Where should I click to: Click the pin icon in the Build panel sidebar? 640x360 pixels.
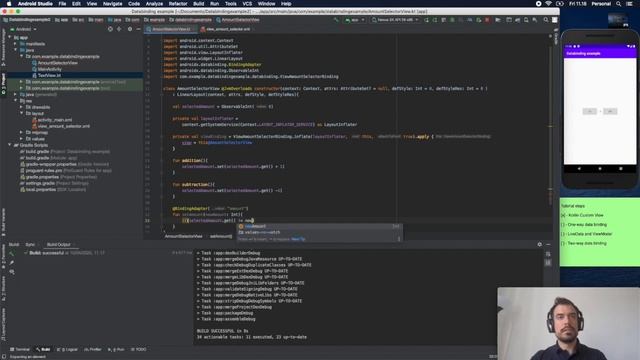tap(11, 262)
